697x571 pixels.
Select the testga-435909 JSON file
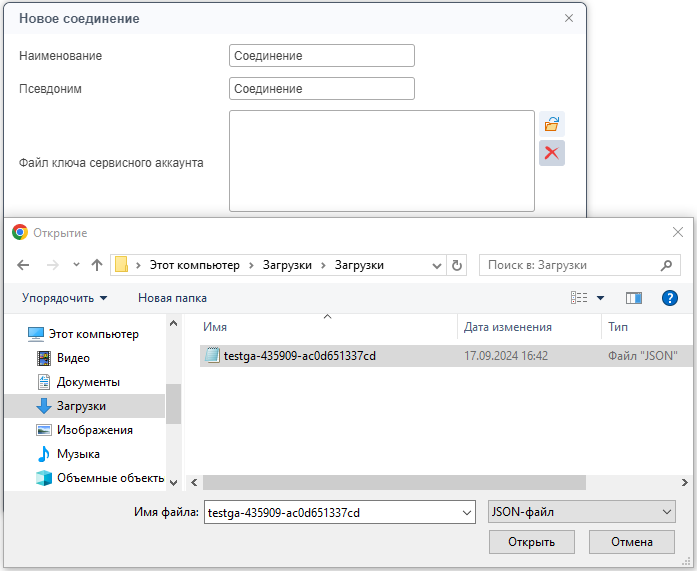click(x=299, y=355)
